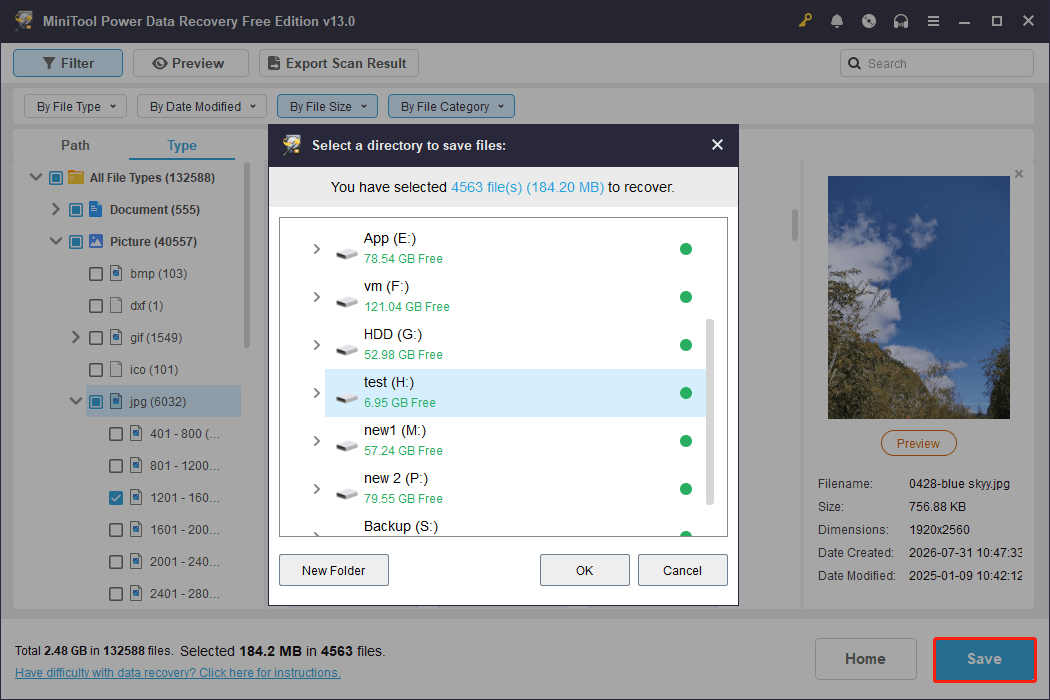Click the file list scrollbar behind the dialog
Viewport: 1050px width, 700px height.
[x=795, y=224]
